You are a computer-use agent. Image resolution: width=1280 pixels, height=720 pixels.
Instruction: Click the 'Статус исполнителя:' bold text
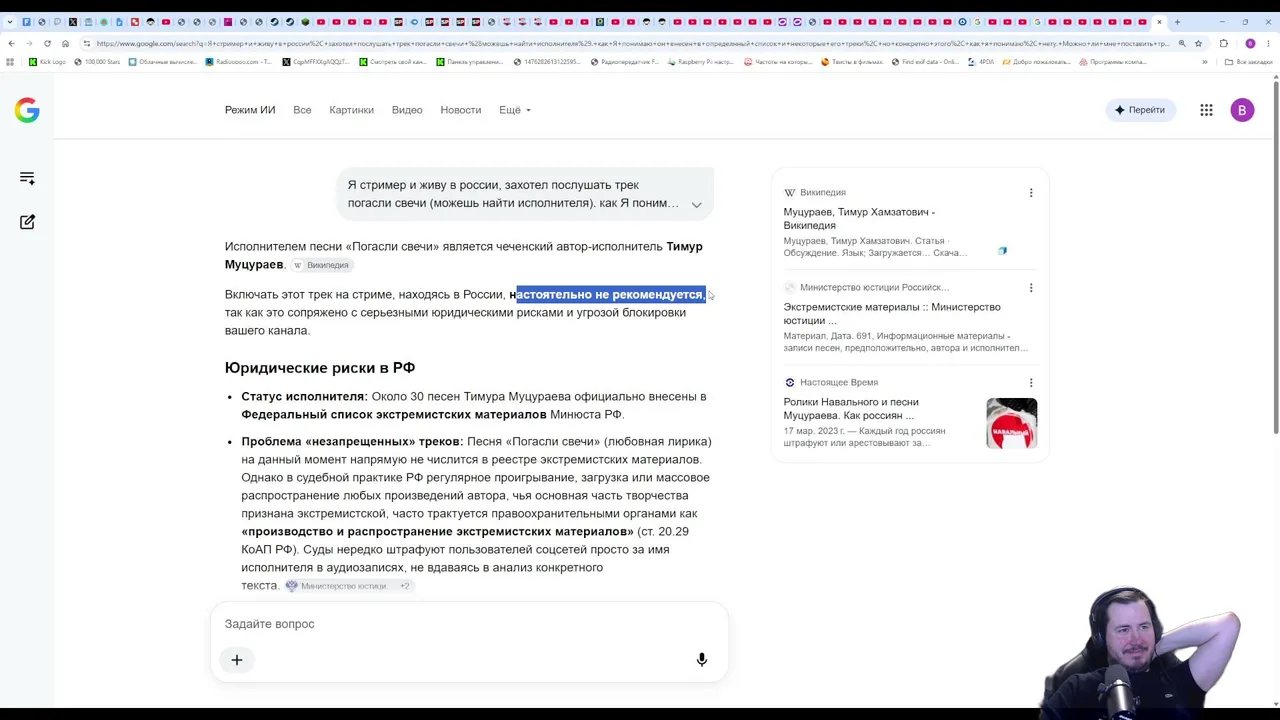coord(304,397)
